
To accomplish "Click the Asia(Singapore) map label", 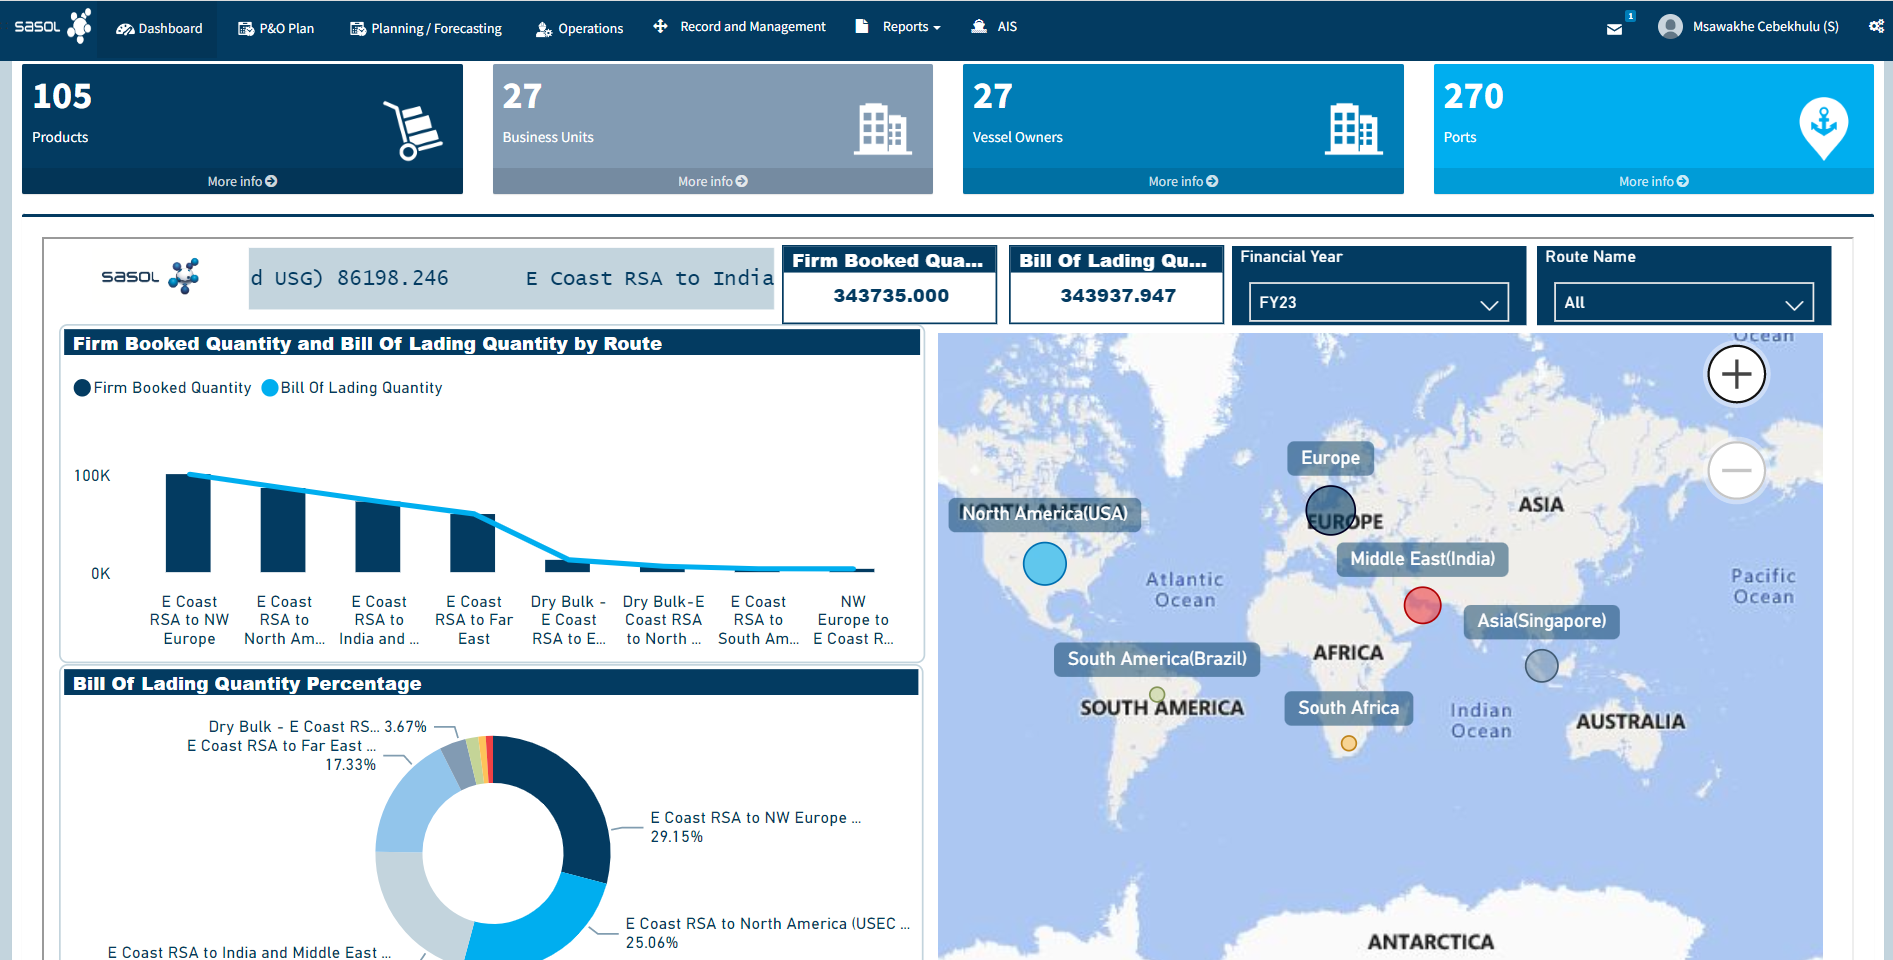I will 1542,621.
